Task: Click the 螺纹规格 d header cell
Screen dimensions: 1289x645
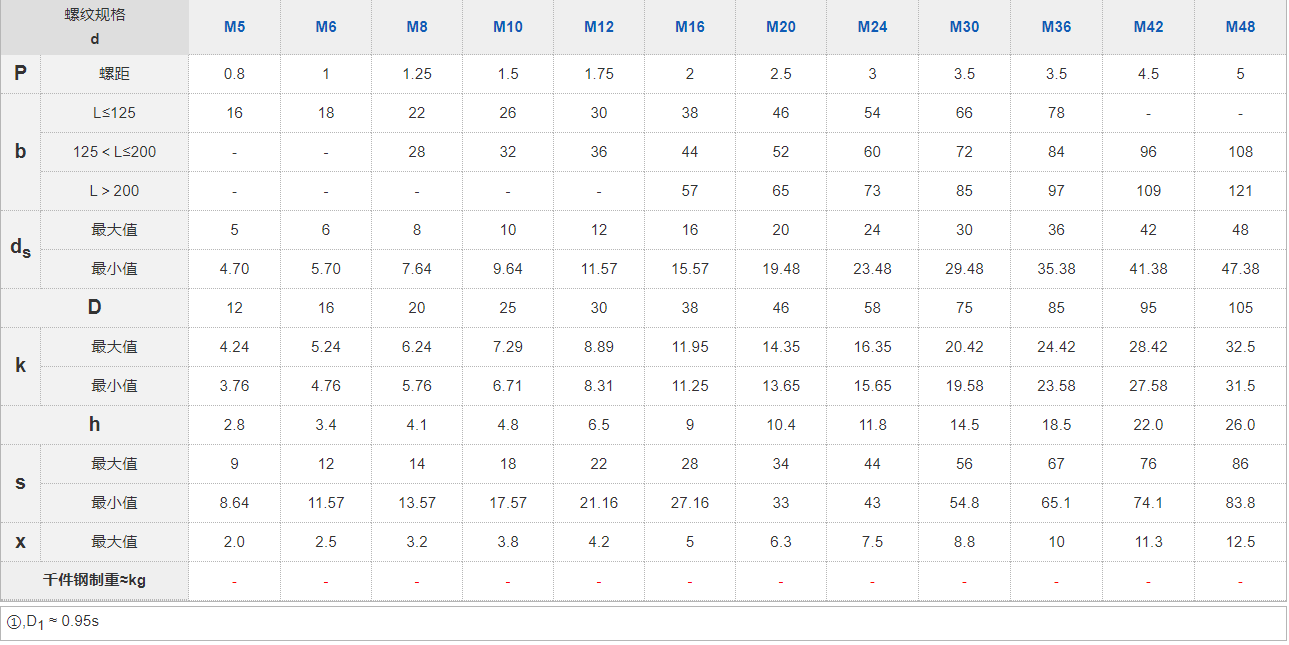Action: click(x=95, y=27)
